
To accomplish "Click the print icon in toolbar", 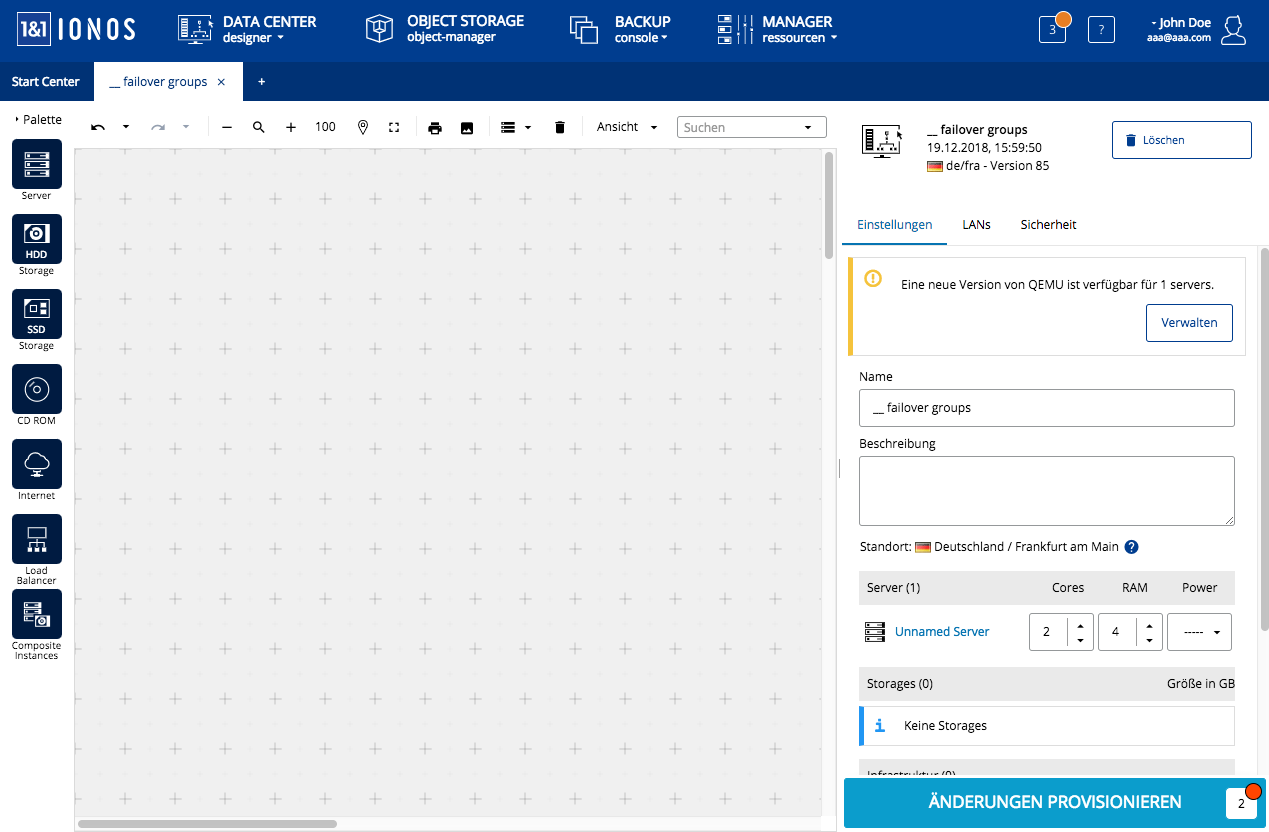I will tap(435, 128).
